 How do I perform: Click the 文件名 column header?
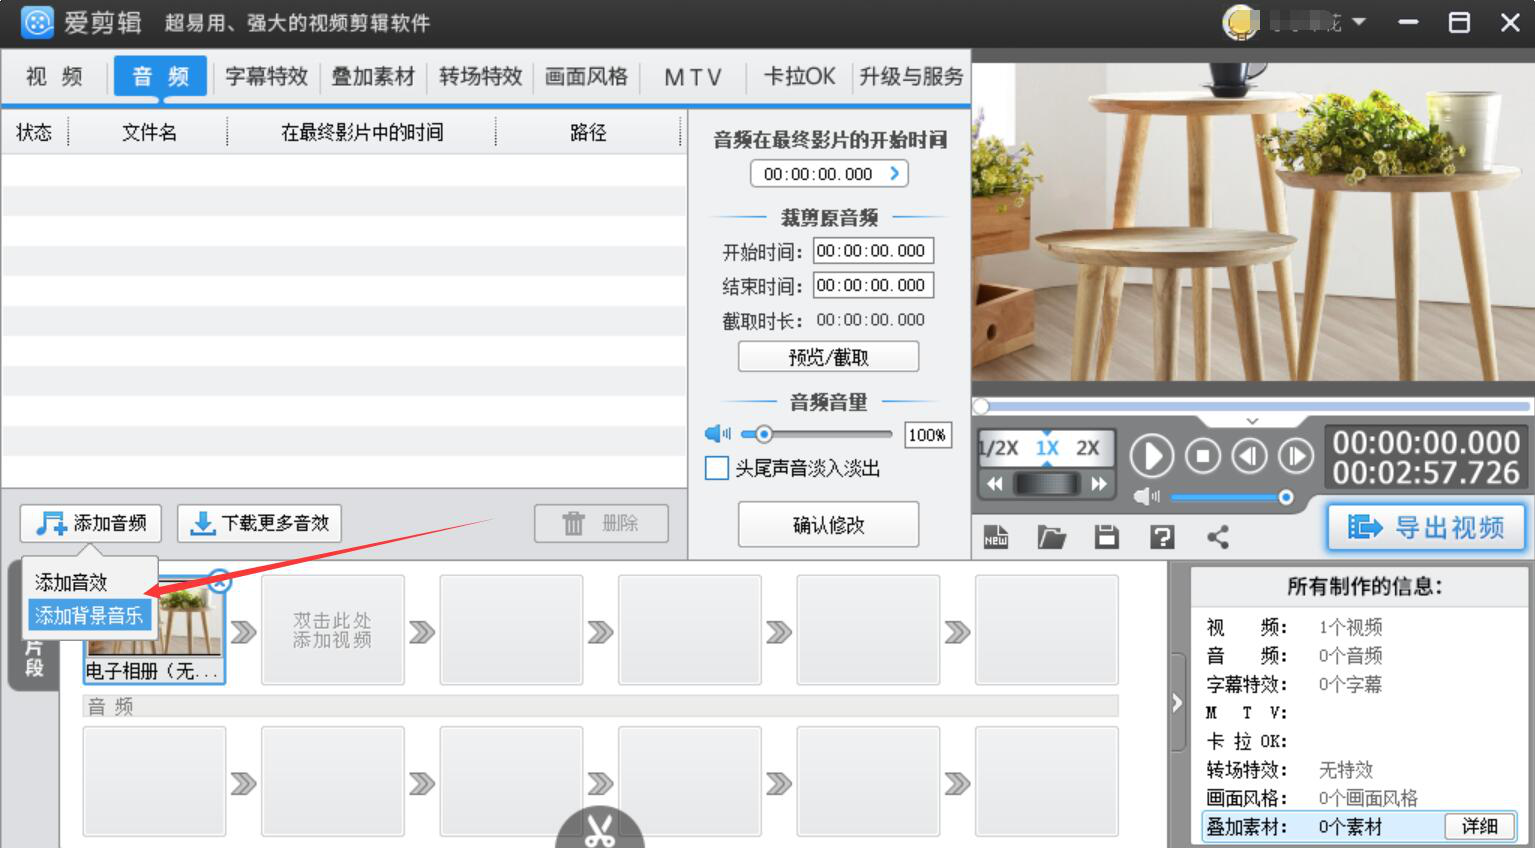[149, 132]
